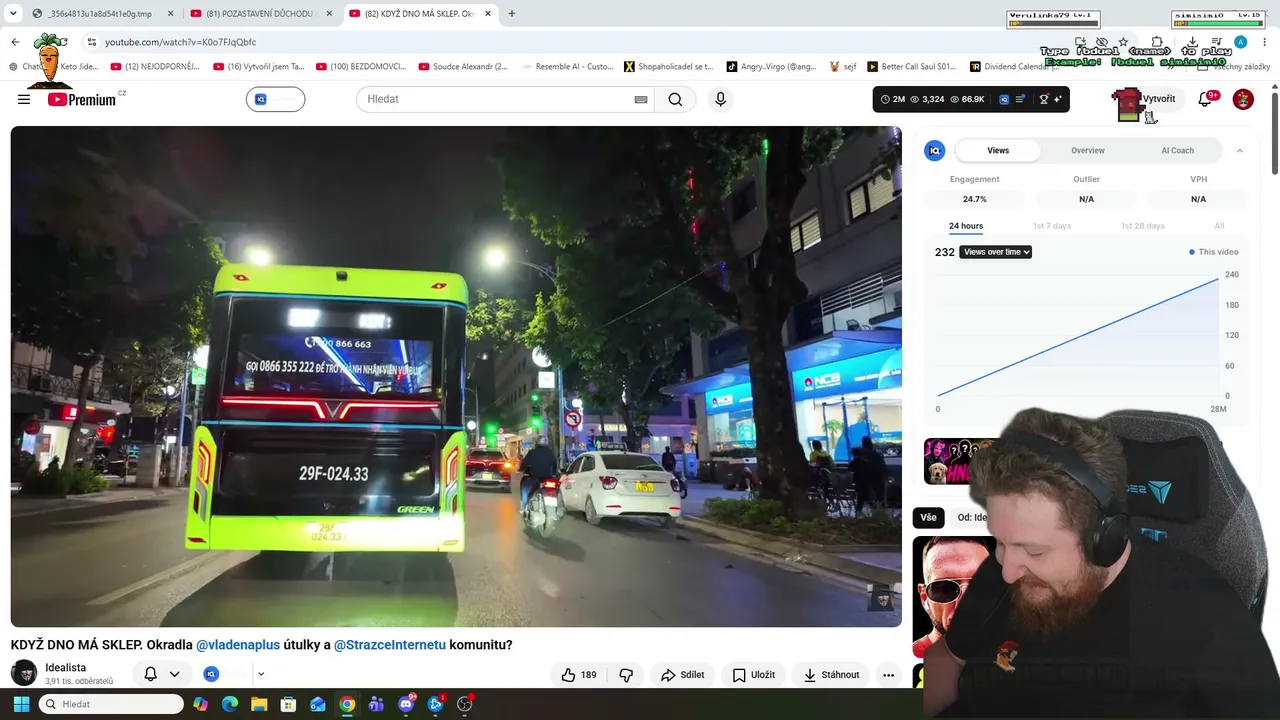
Task: Open YouTube notifications bell
Action: pos(1206,99)
